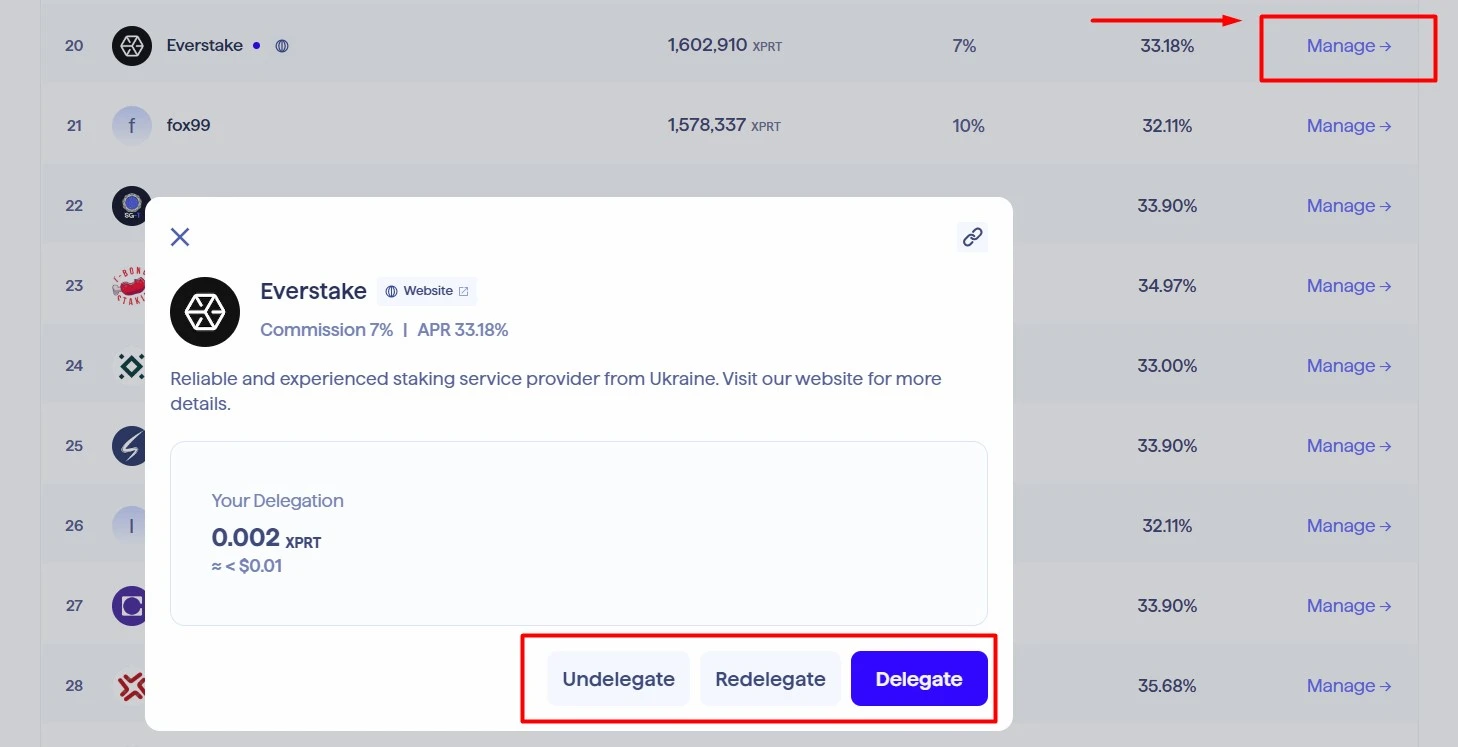The image size is (1458, 747).
Task: Click the Redelegate button
Action: (x=770, y=679)
